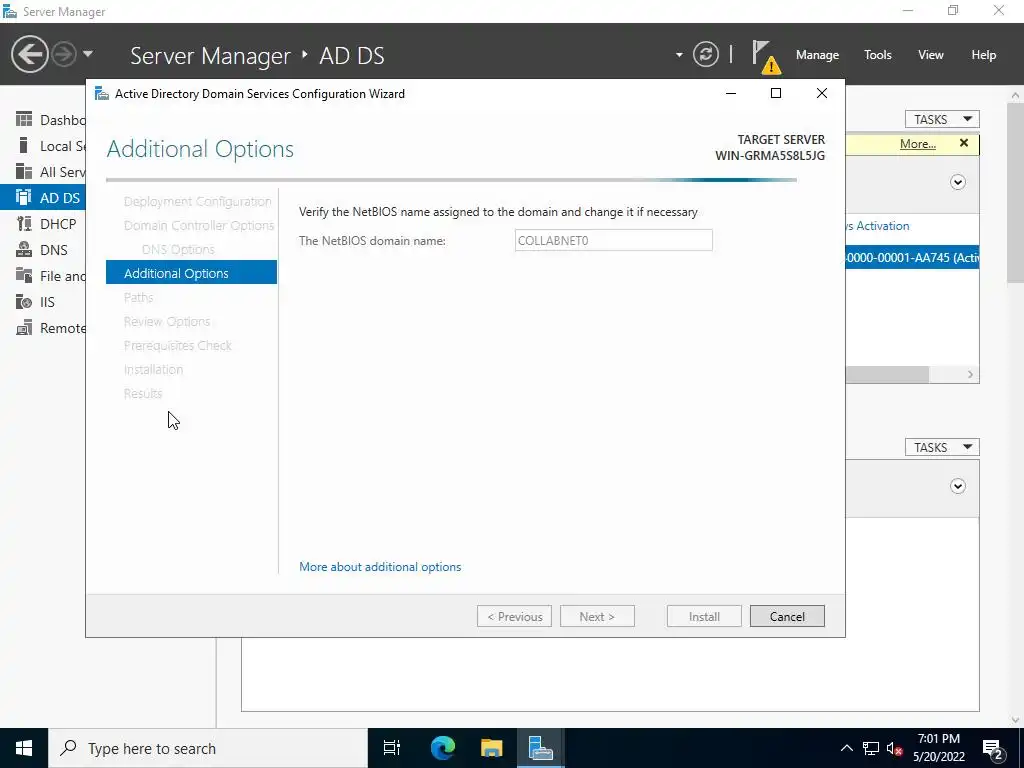Screen dimensions: 1024x768
Task: Open the Help menu
Action: (x=983, y=55)
